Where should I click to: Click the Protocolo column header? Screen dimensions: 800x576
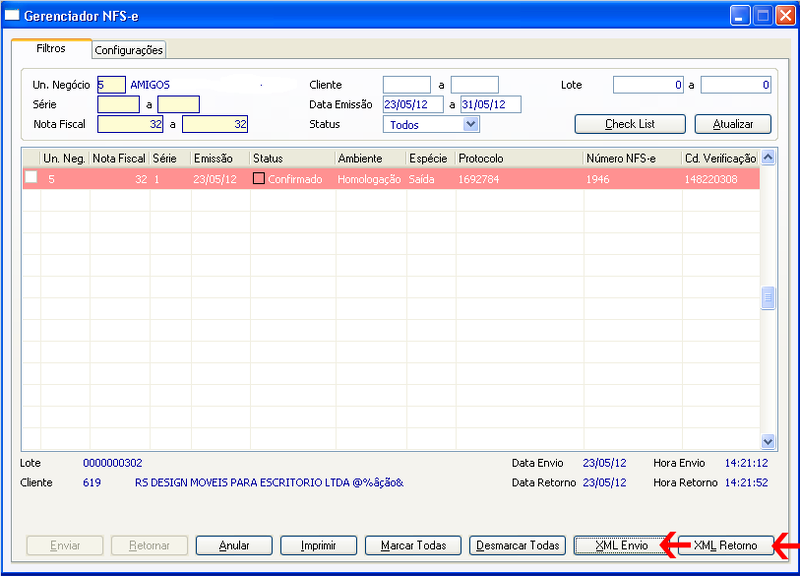pyautogui.click(x=519, y=158)
